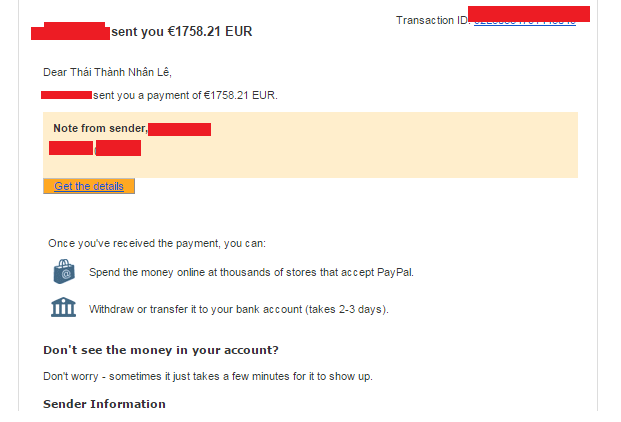Click the shopping bag icon
Screen dimensions: 621x422
(x=63, y=272)
